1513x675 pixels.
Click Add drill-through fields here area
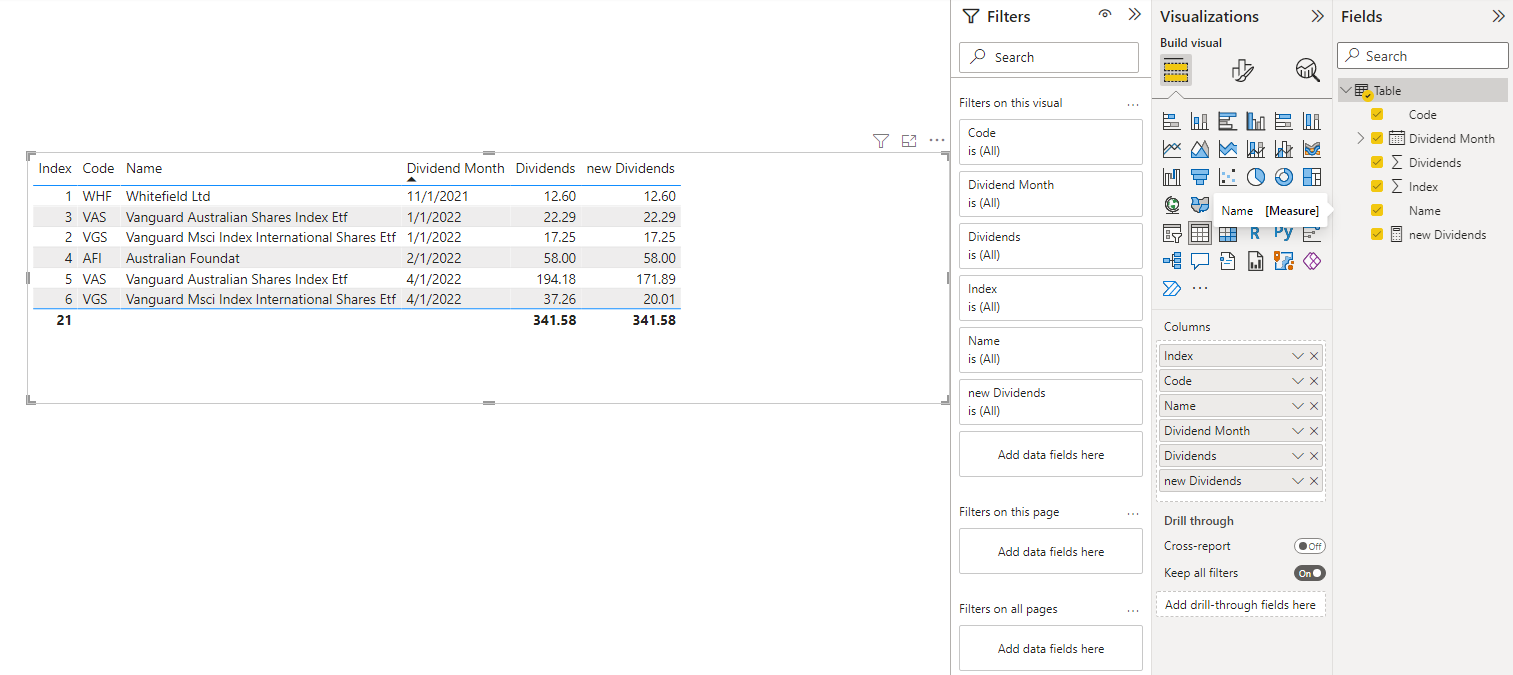click(x=1240, y=605)
